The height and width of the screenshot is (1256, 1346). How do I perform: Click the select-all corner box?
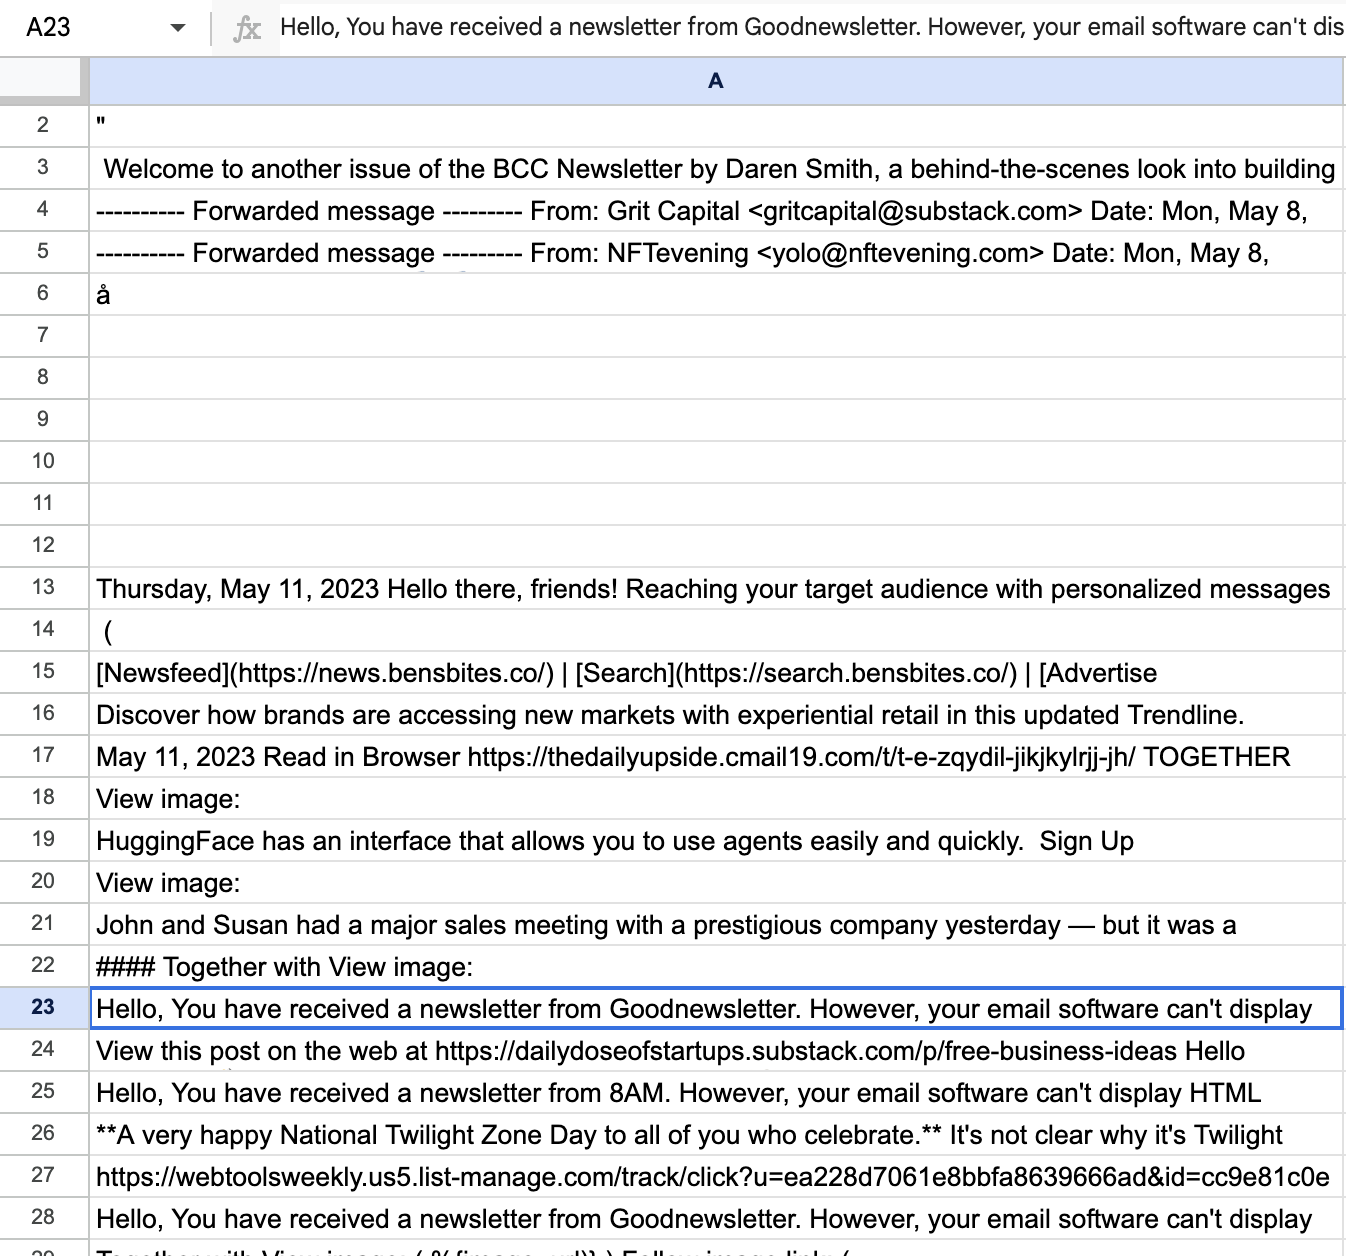click(x=43, y=81)
